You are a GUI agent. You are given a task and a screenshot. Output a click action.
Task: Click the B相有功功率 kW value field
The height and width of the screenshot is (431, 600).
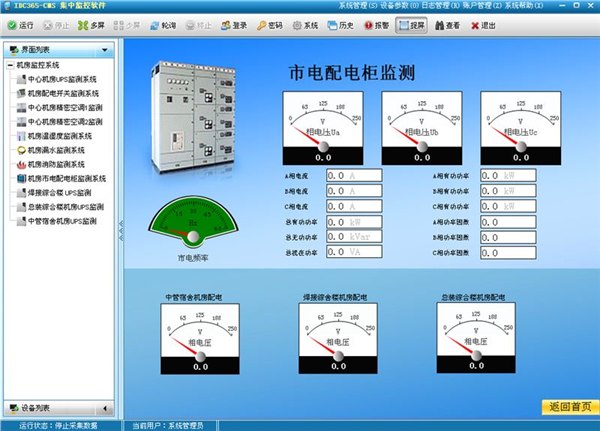pos(508,191)
